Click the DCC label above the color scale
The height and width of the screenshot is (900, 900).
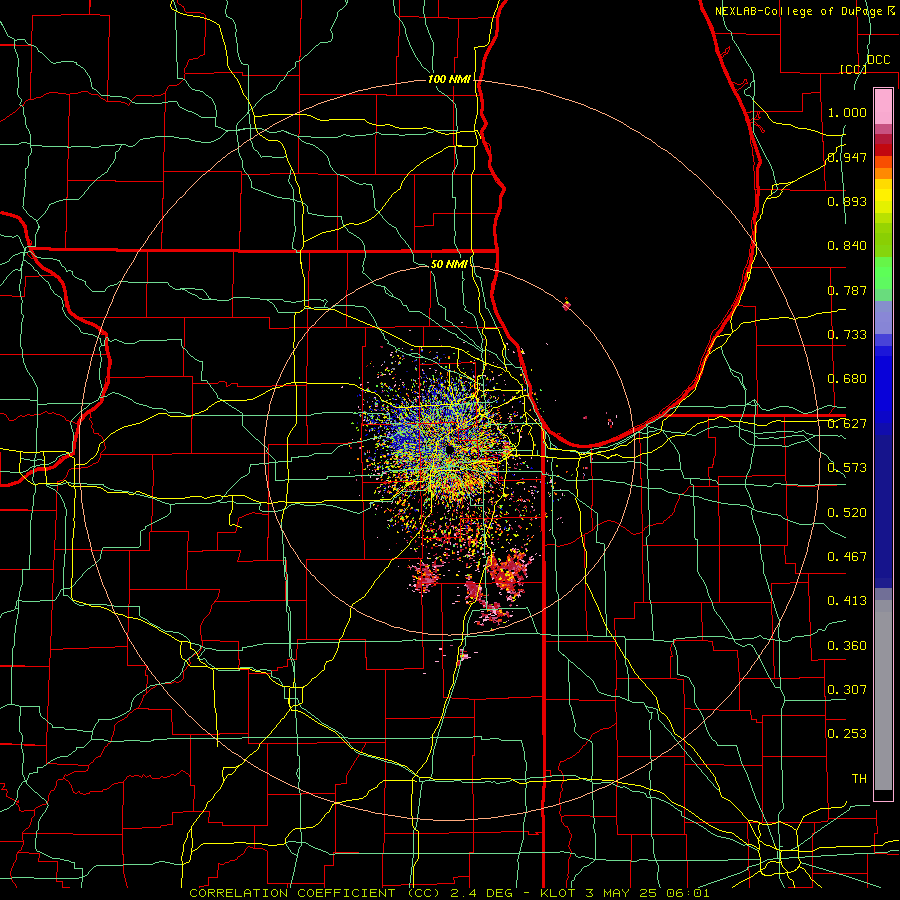[879, 59]
